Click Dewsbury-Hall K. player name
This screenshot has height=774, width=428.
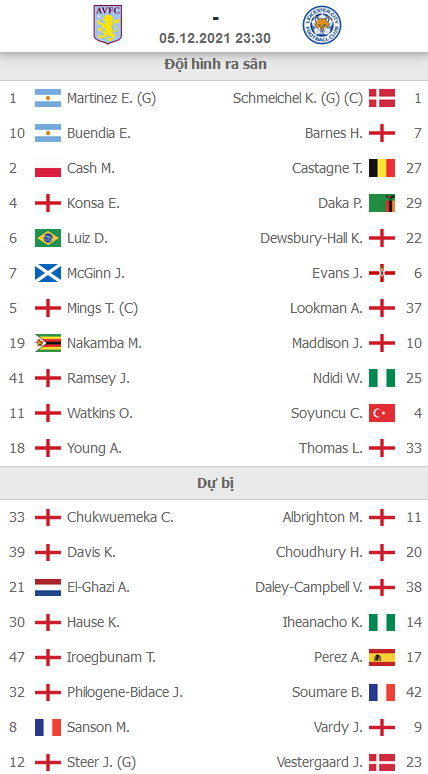pos(311,238)
